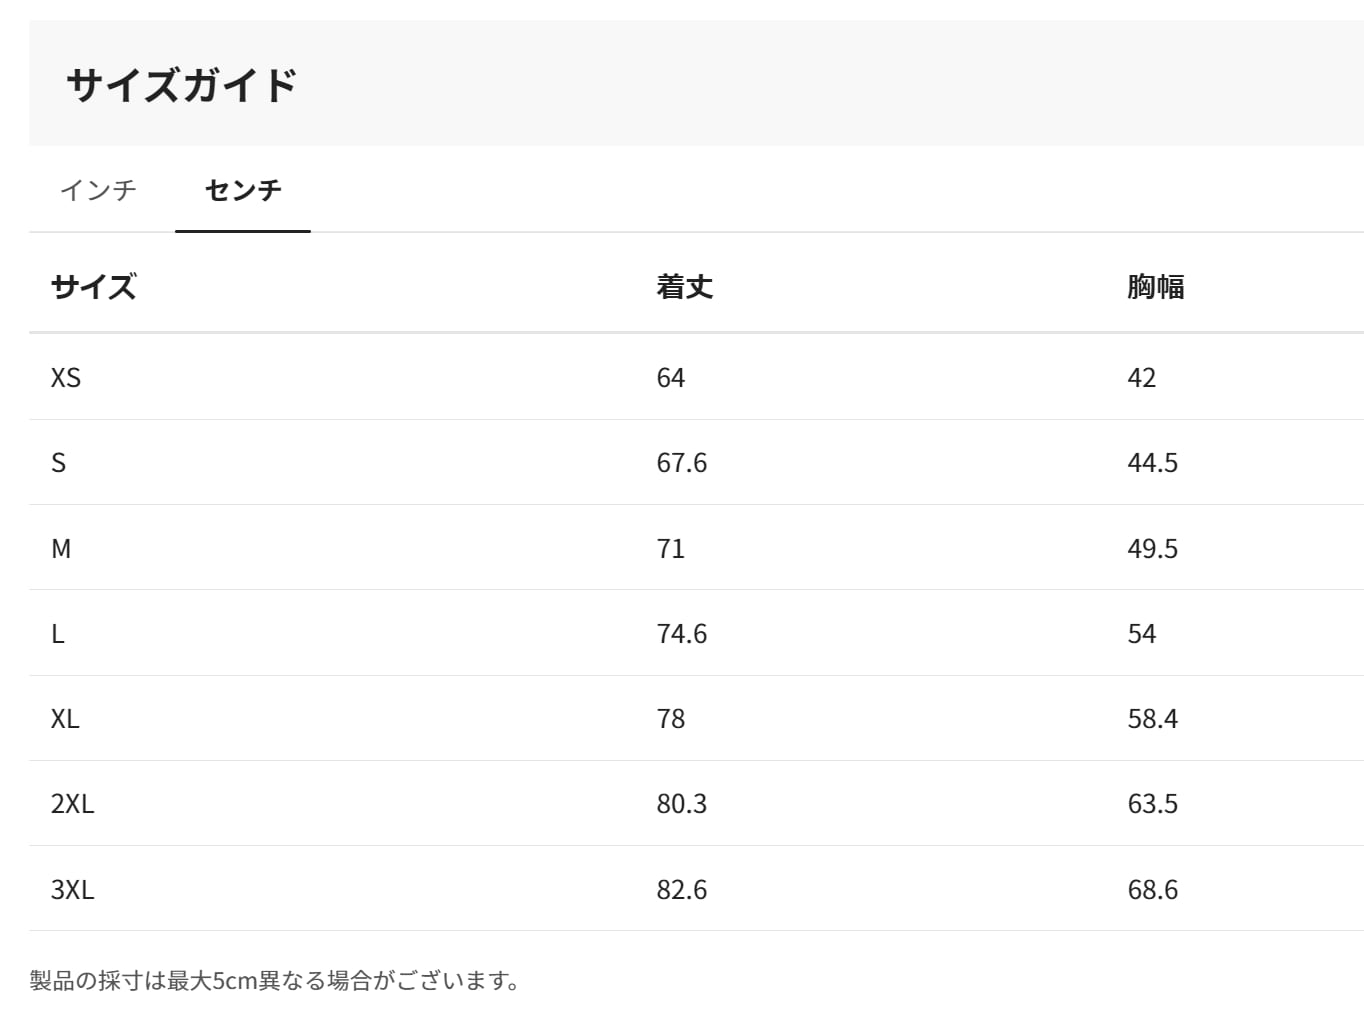Click the 2XL size row label
This screenshot has height=1034, width=1364.
click(72, 804)
